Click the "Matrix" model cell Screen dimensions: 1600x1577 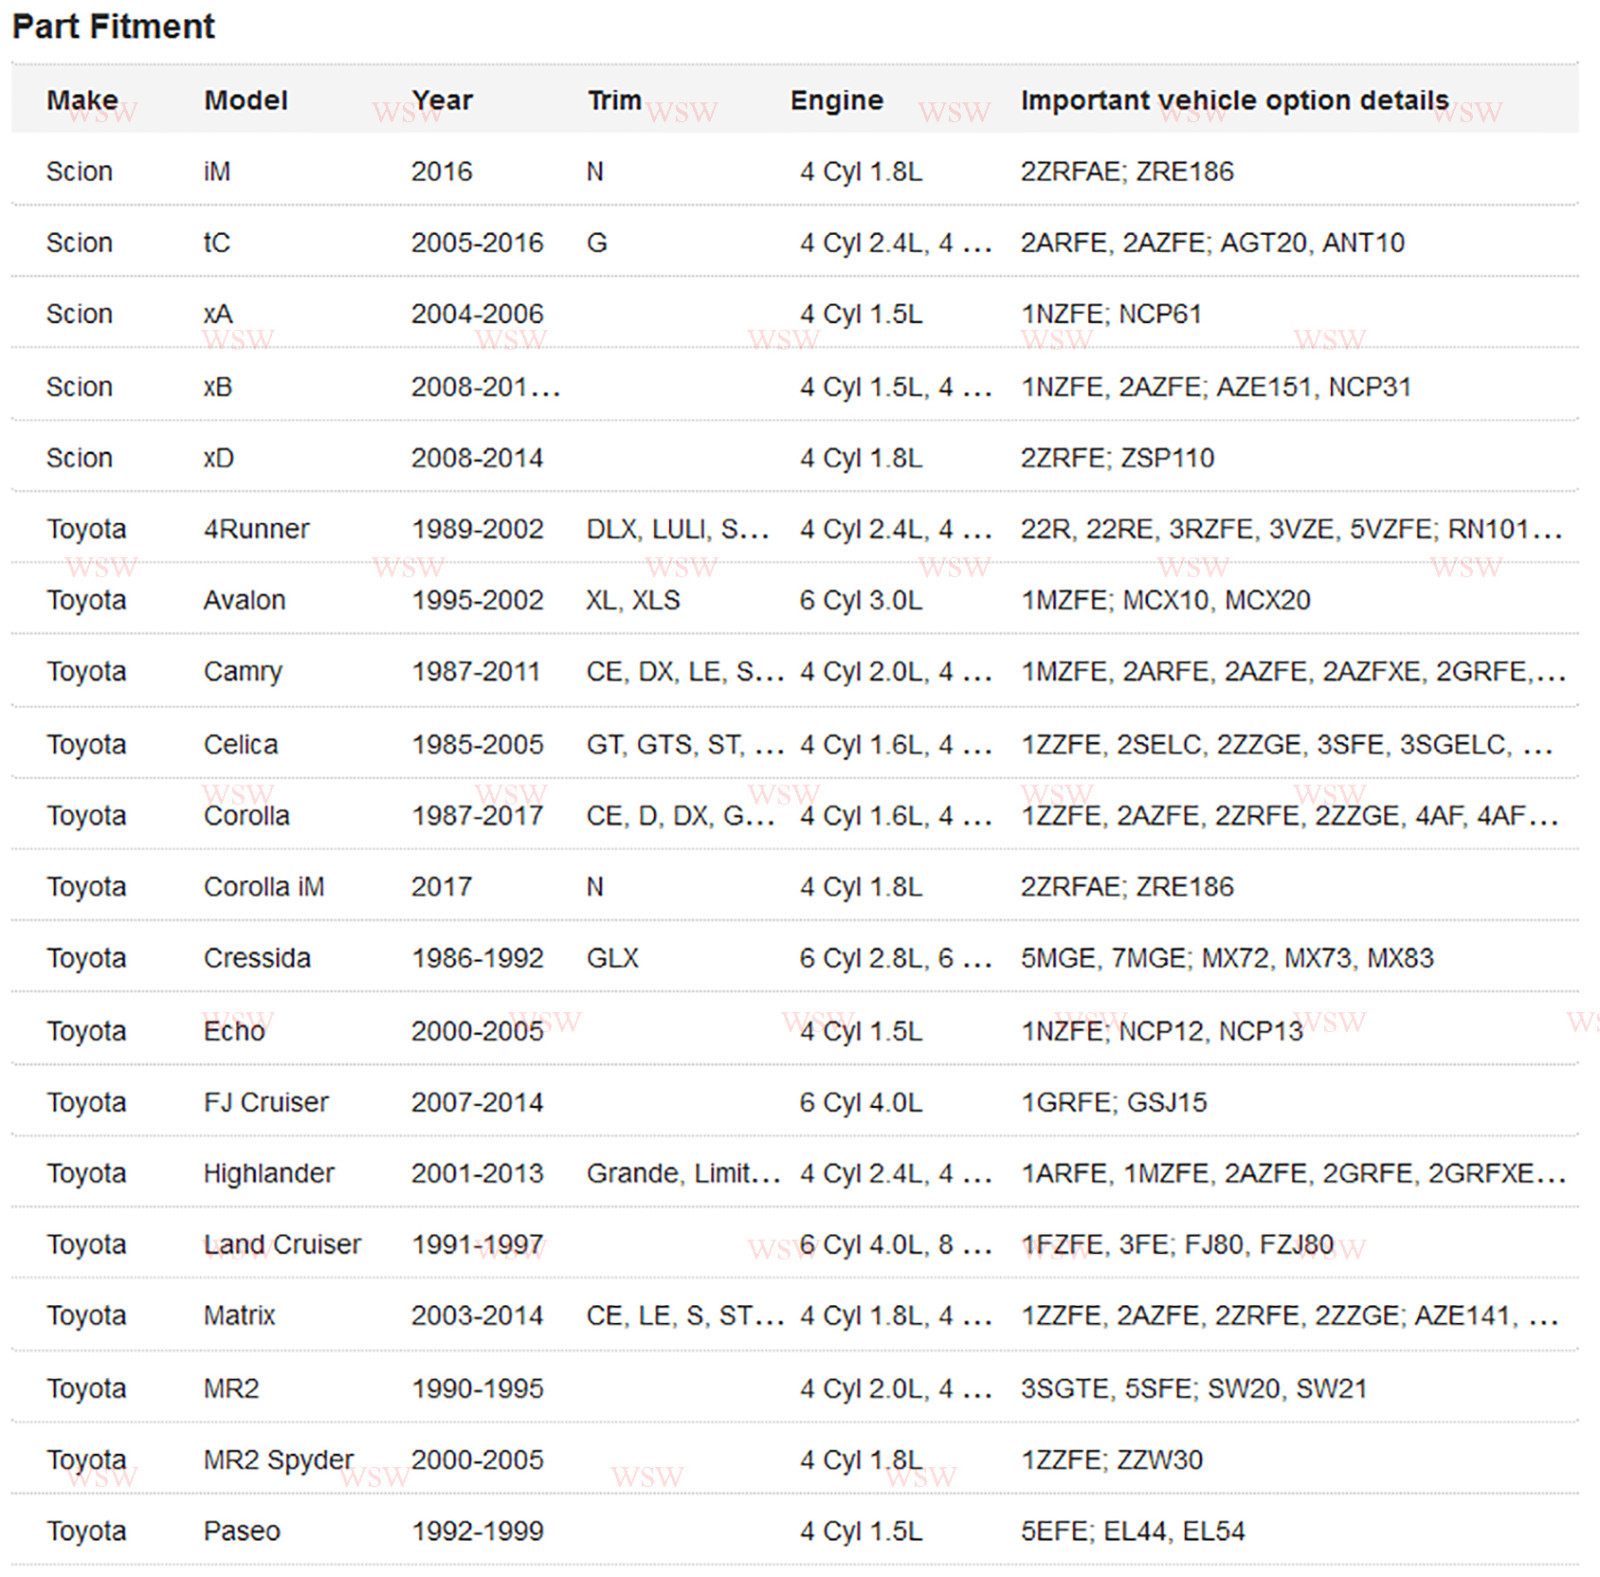[x=239, y=1315]
